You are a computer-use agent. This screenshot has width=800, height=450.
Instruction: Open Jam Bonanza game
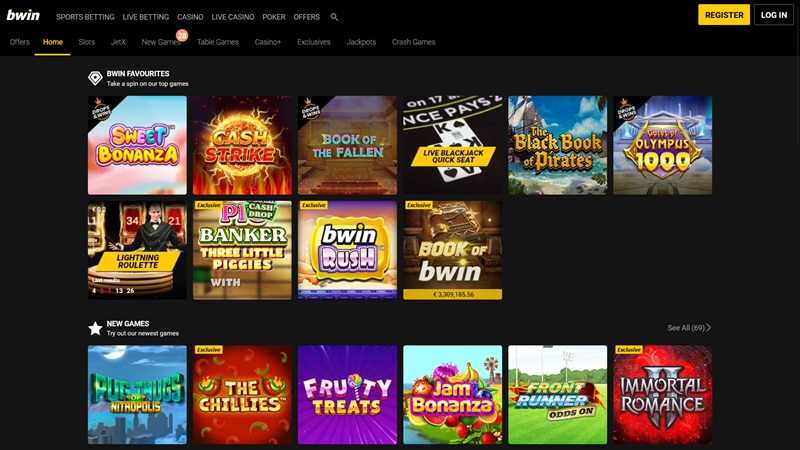[453, 395]
